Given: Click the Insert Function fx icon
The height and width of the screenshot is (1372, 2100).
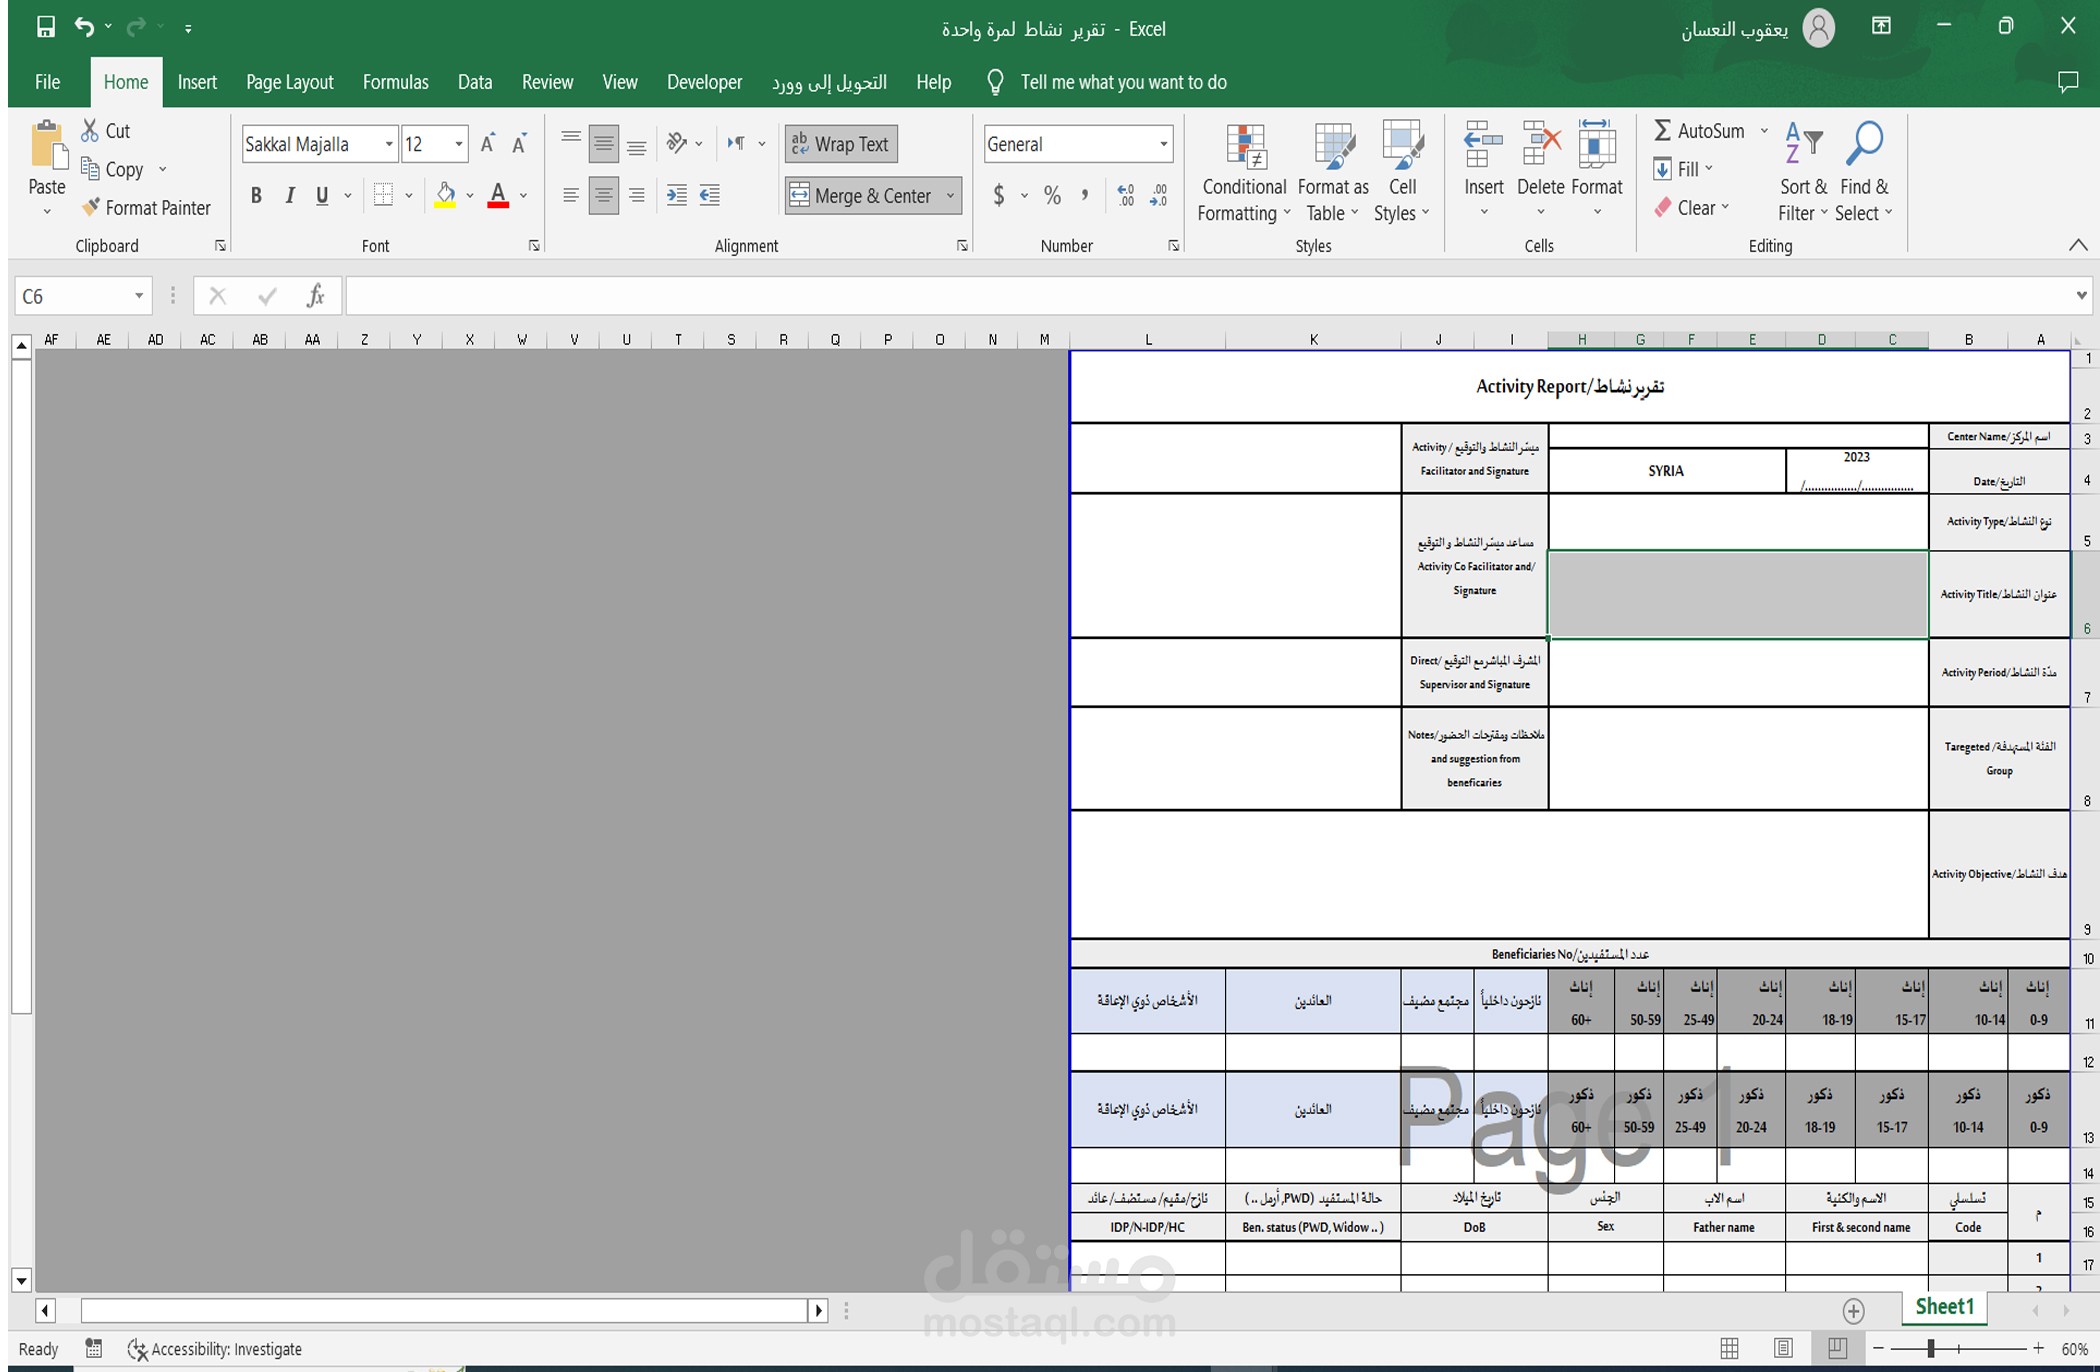Looking at the screenshot, I should coord(315,296).
